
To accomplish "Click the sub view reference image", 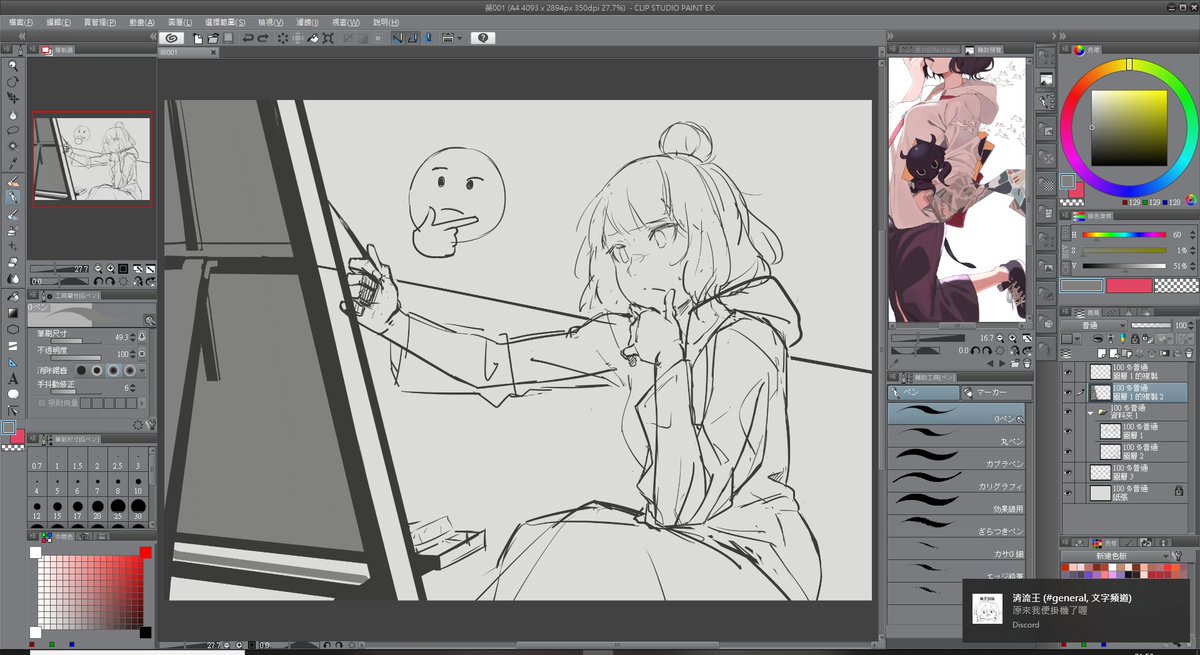I will [x=956, y=190].
